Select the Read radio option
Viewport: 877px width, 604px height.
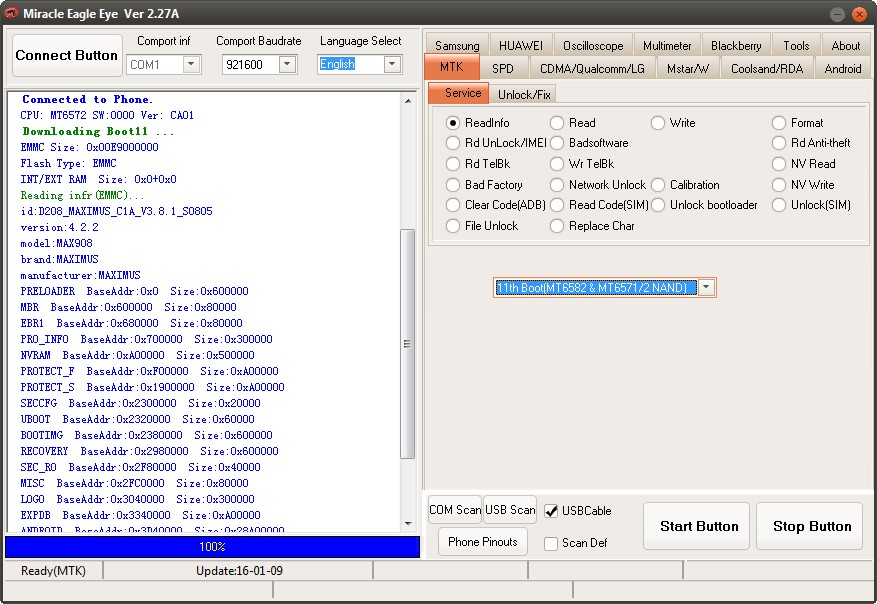click(557, 122)
